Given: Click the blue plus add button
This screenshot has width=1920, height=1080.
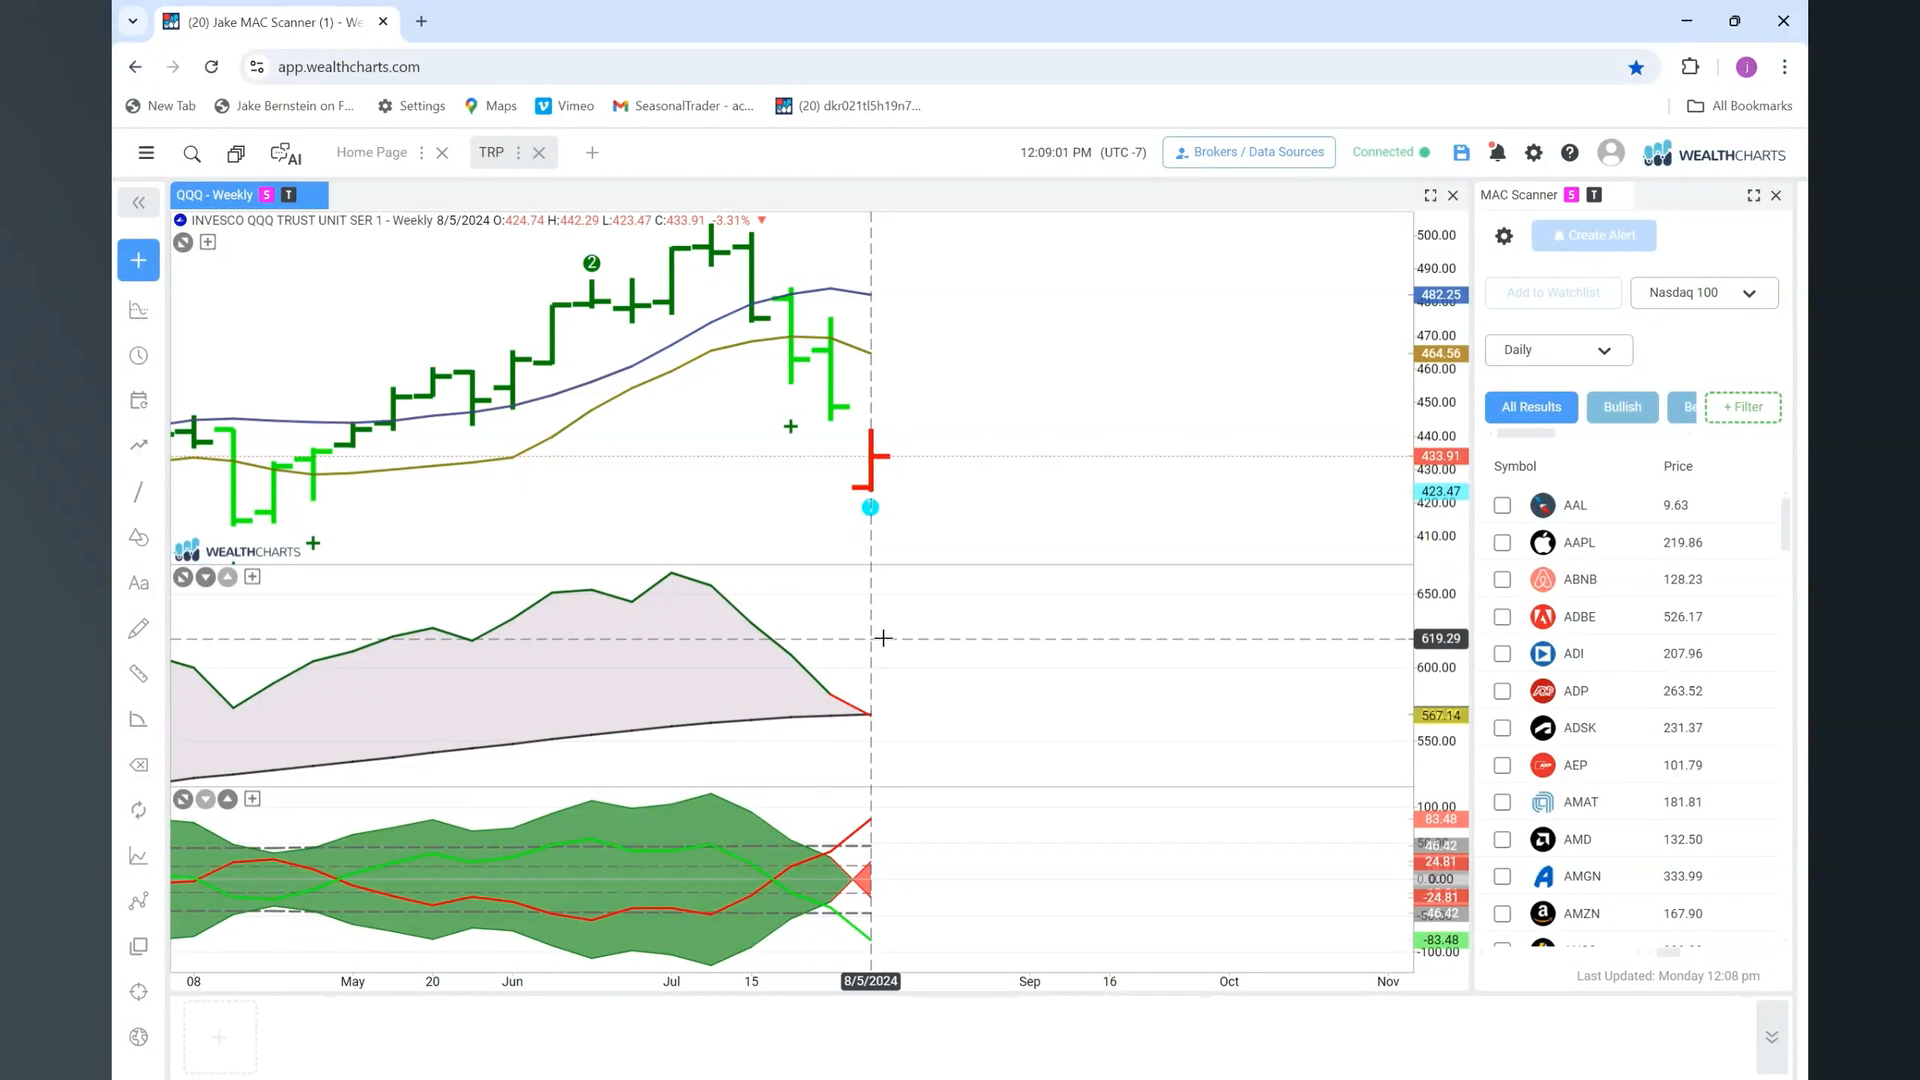Looking at the screenshot, I should (x=139, y=260).
